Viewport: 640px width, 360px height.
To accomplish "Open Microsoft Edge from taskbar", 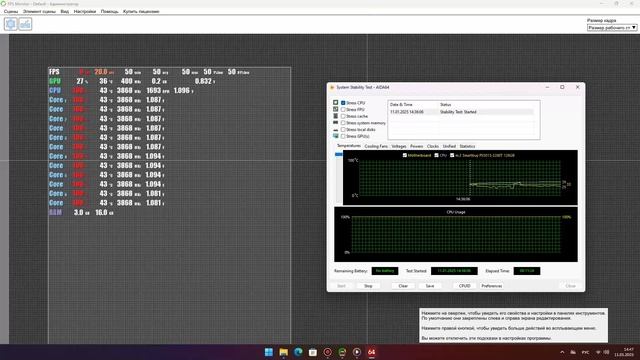I will 298,352.
